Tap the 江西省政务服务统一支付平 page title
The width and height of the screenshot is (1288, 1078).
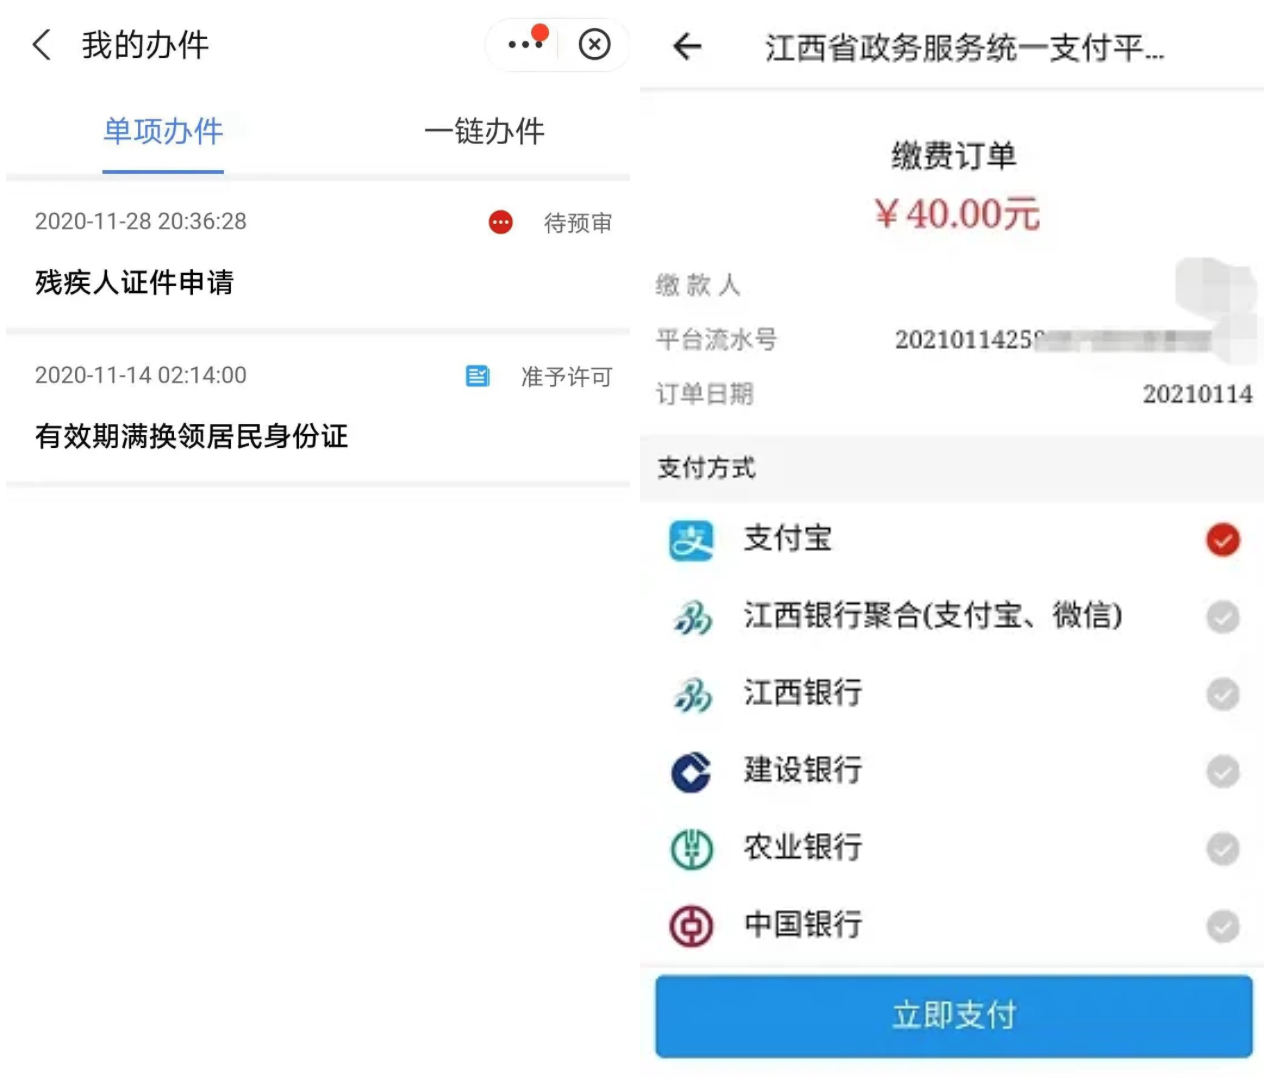[x=964, y=47]
